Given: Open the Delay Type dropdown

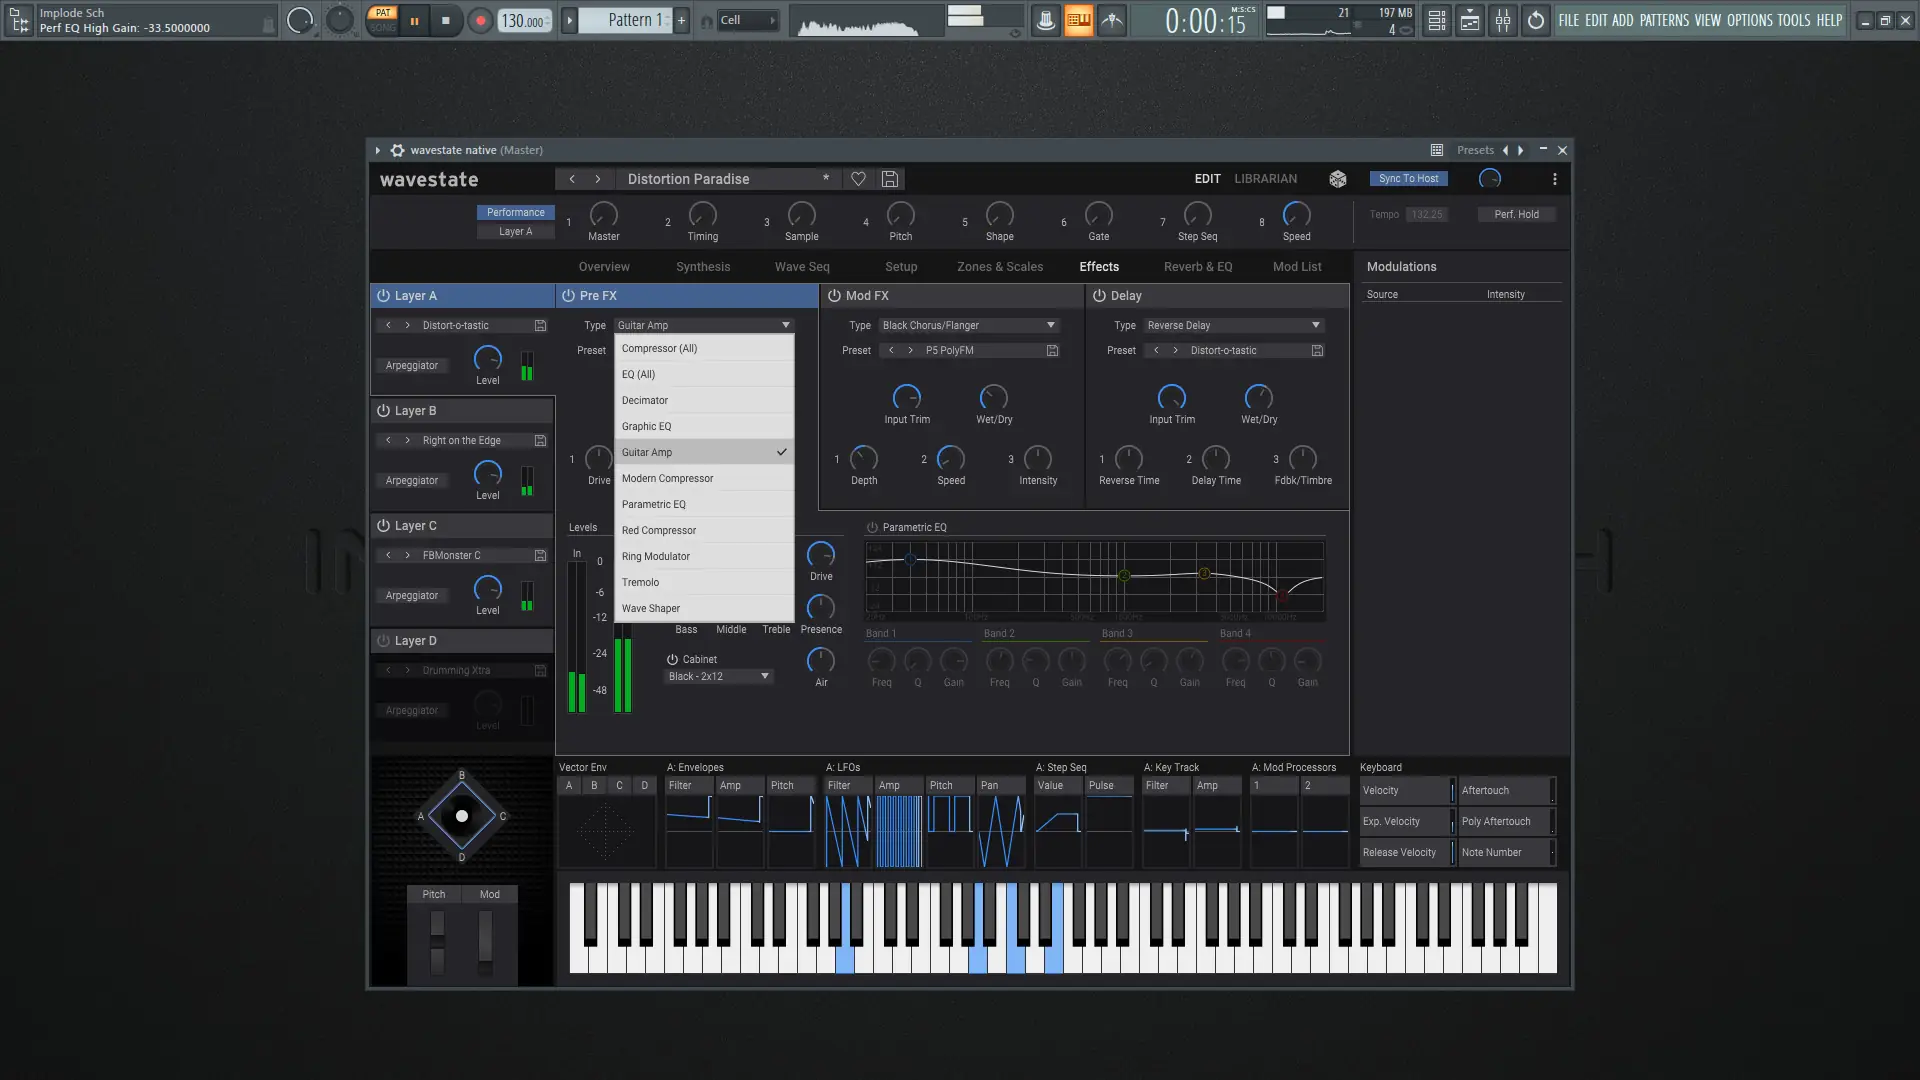Looking at the screenshot, I should [x=1233, y=326].
